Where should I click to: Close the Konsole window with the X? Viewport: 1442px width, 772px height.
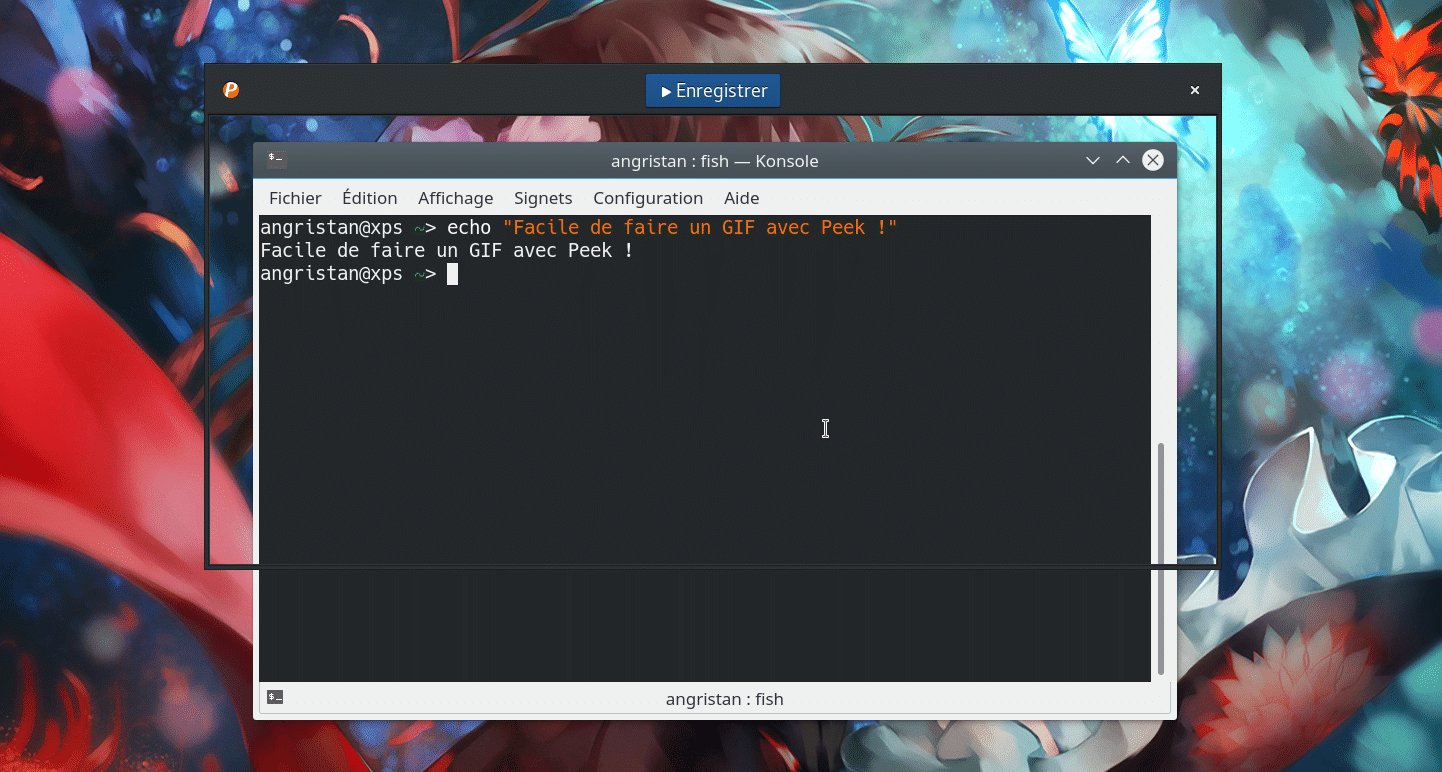[1152, 159]
